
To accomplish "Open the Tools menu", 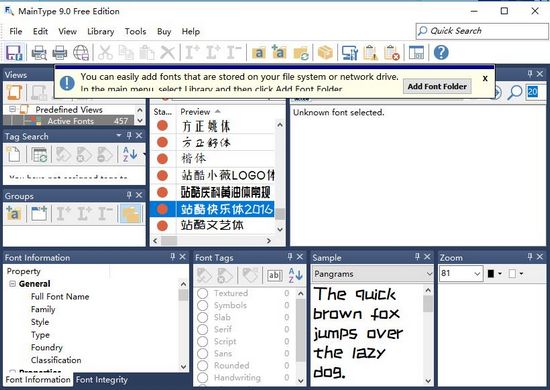I will (135, 32).
